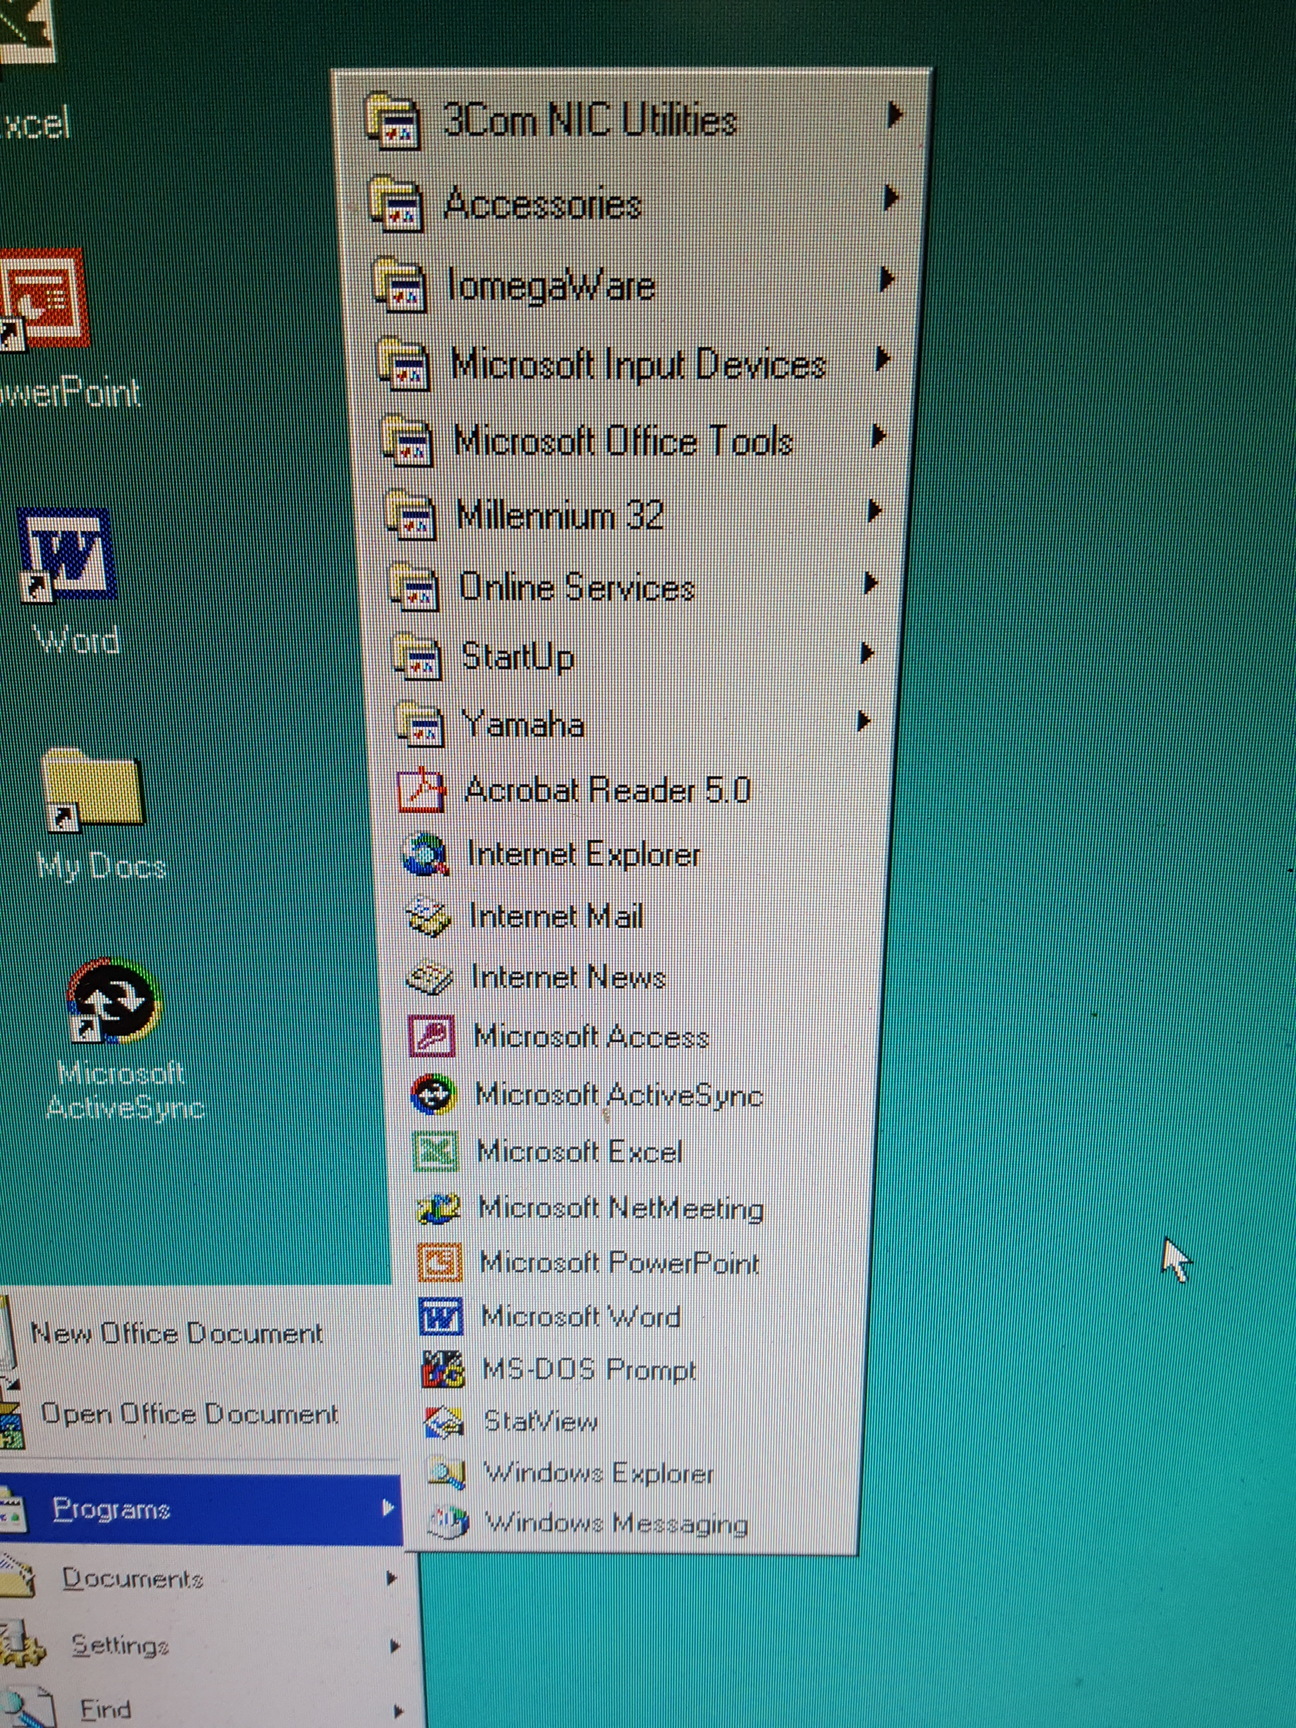Expand the 3Com NIC Utilities submenu arrow
Viewport: 1296px width, 1728px height.
pyautogui.click(x=894, y=116)
